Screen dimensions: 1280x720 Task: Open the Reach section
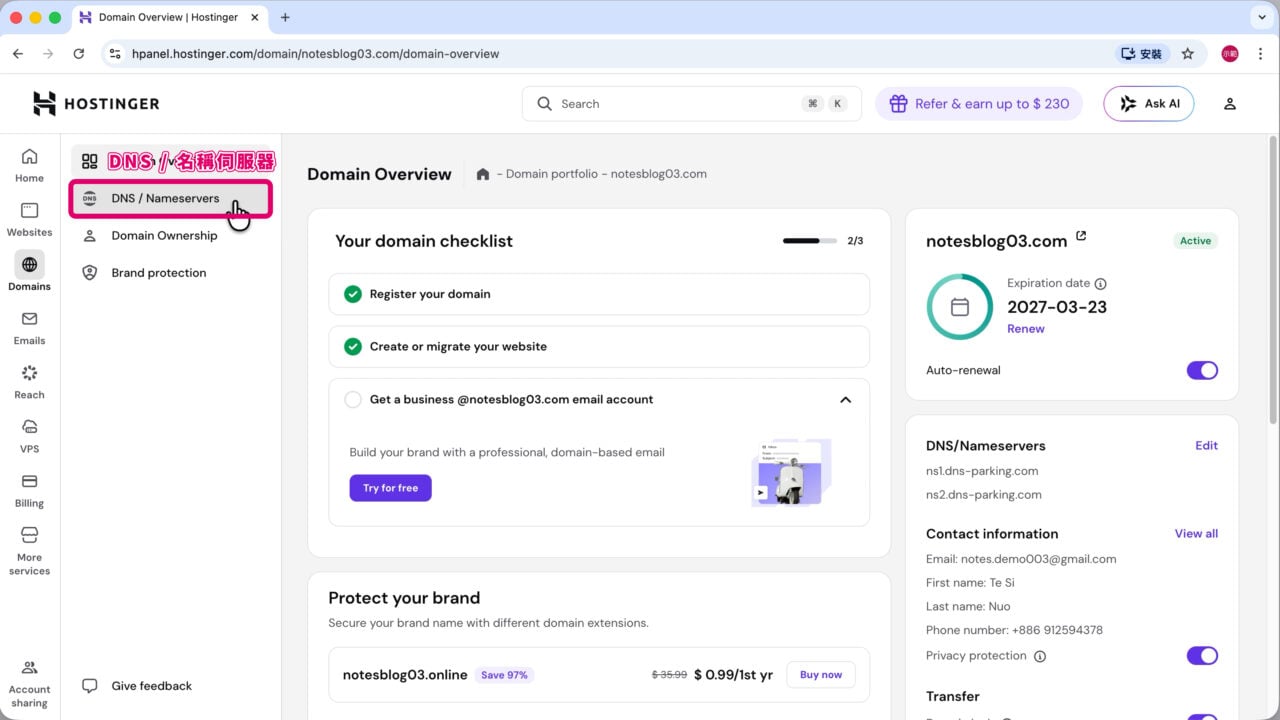coord(29,382)
